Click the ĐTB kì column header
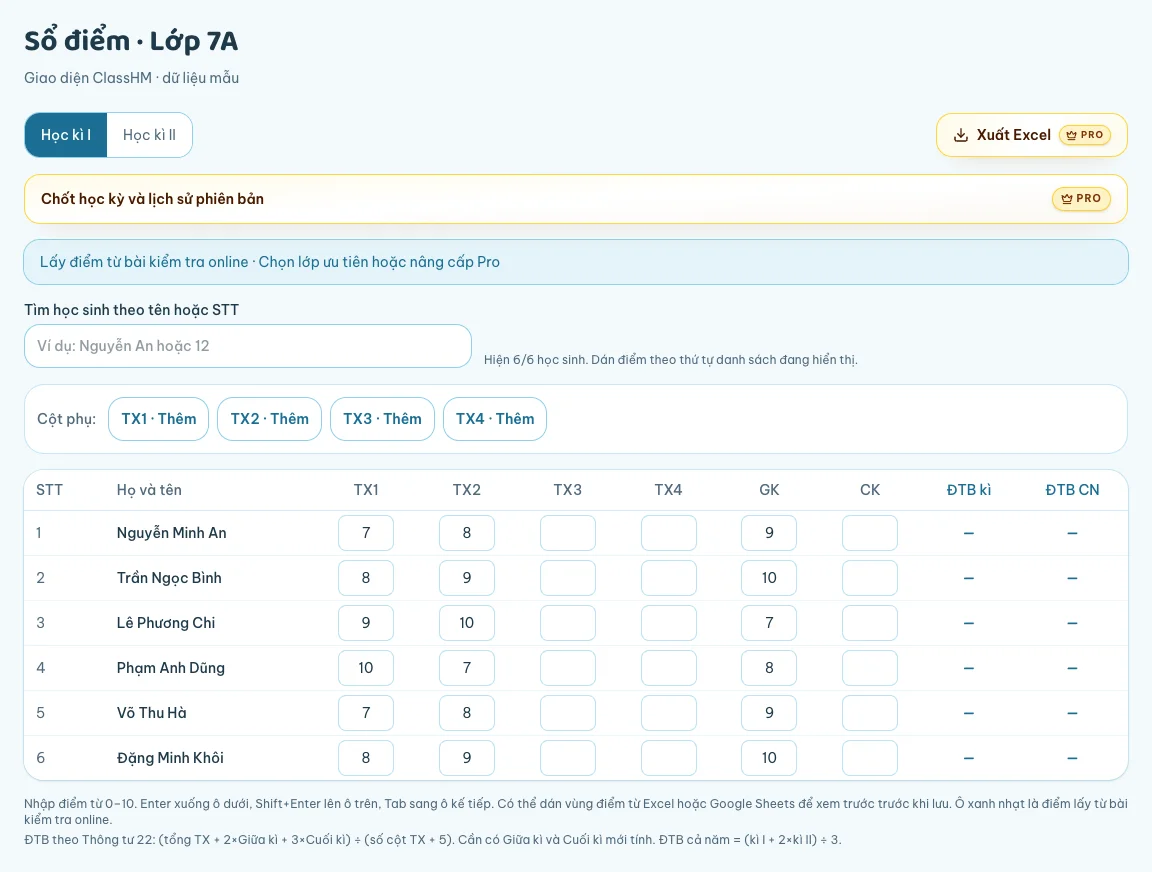 [968, 490]
